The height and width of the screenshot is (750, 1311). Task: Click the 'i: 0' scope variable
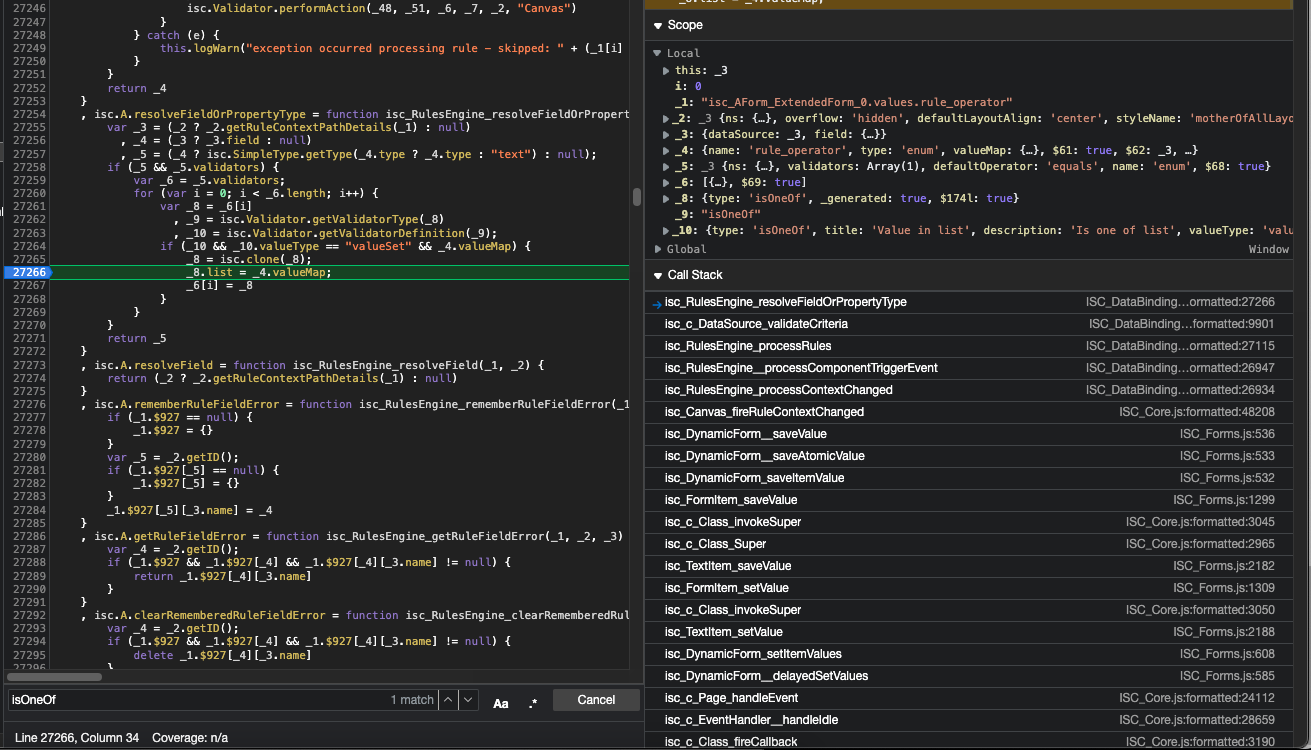click(687, 86)
